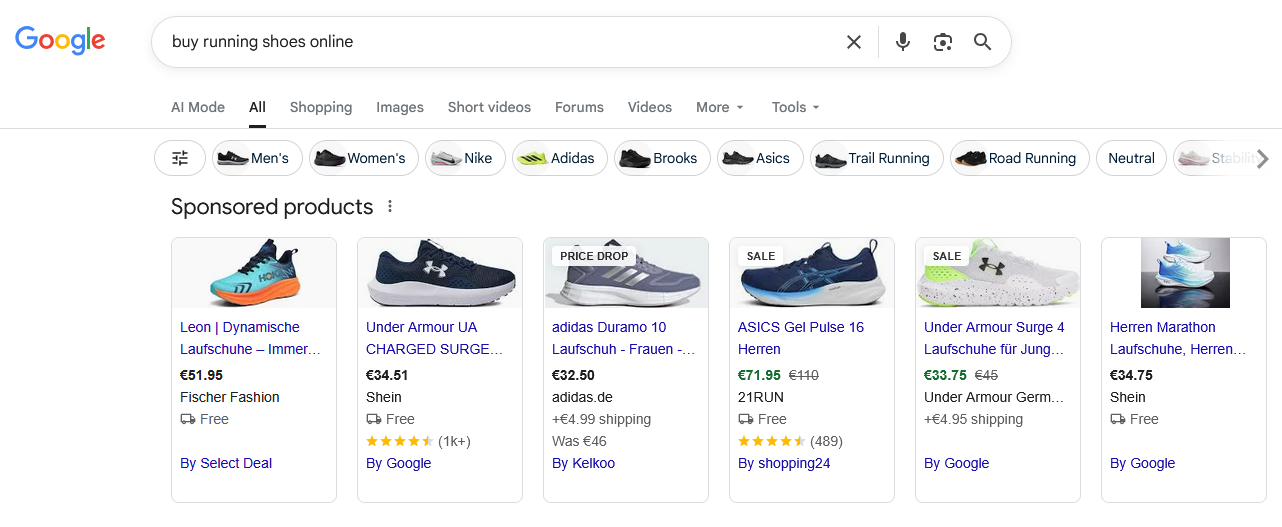Click the 1k+ reviews star rating
The height and width of the screenshot is (527, 1282).
click(418, 441)
